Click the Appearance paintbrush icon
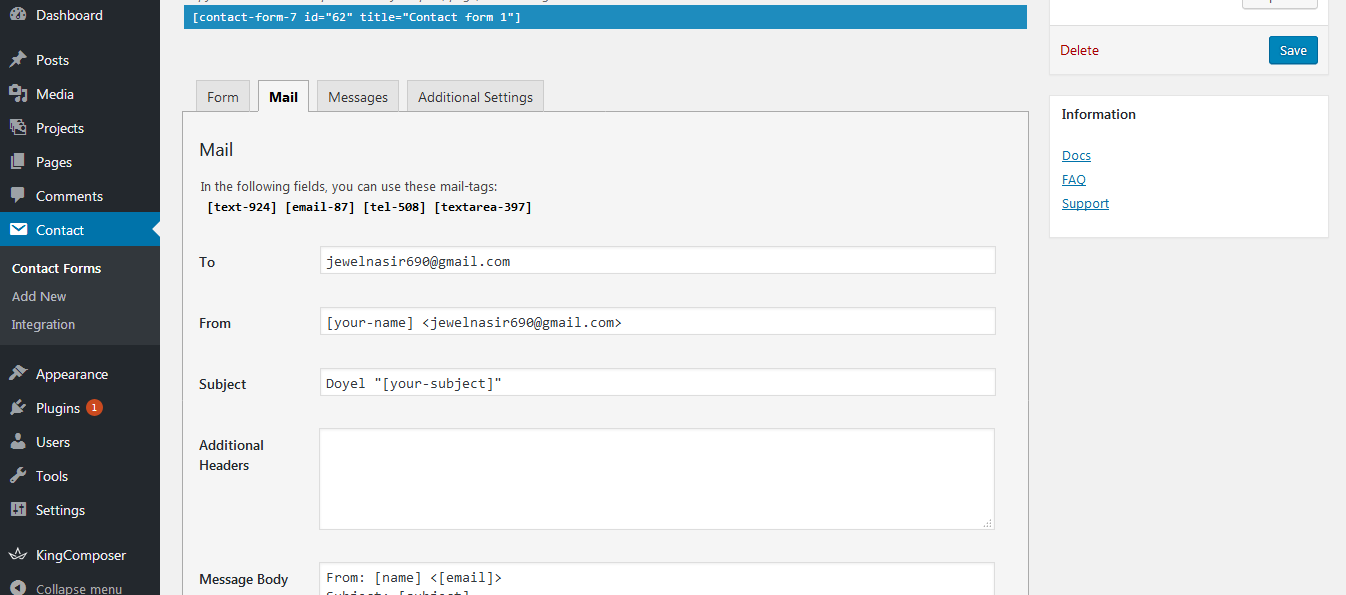1346x595 pixels. click(18, 374)
